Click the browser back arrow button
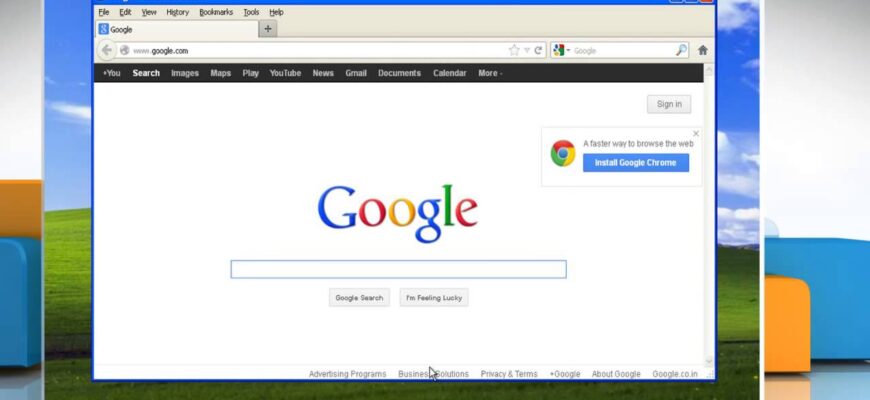The width and height of the screenshot is (870, 400). (107, 50)
